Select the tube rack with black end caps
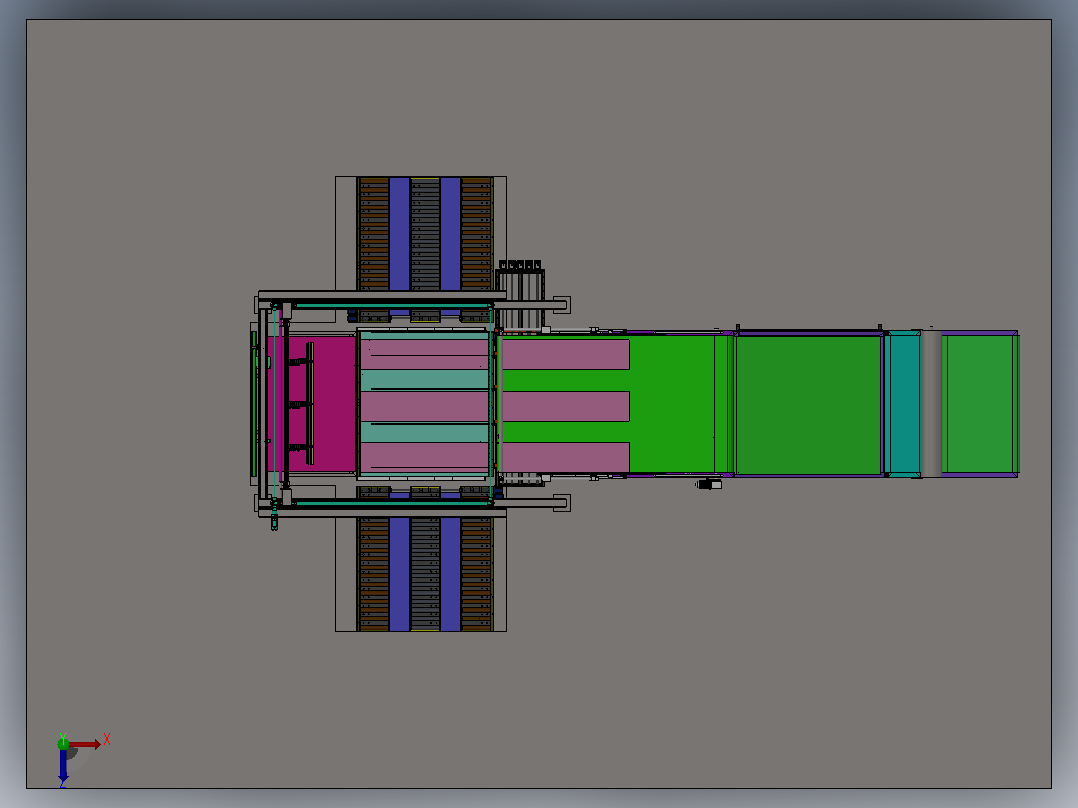Image resolution: width=1078 pixels, height=808 pixels. (520, 296)
